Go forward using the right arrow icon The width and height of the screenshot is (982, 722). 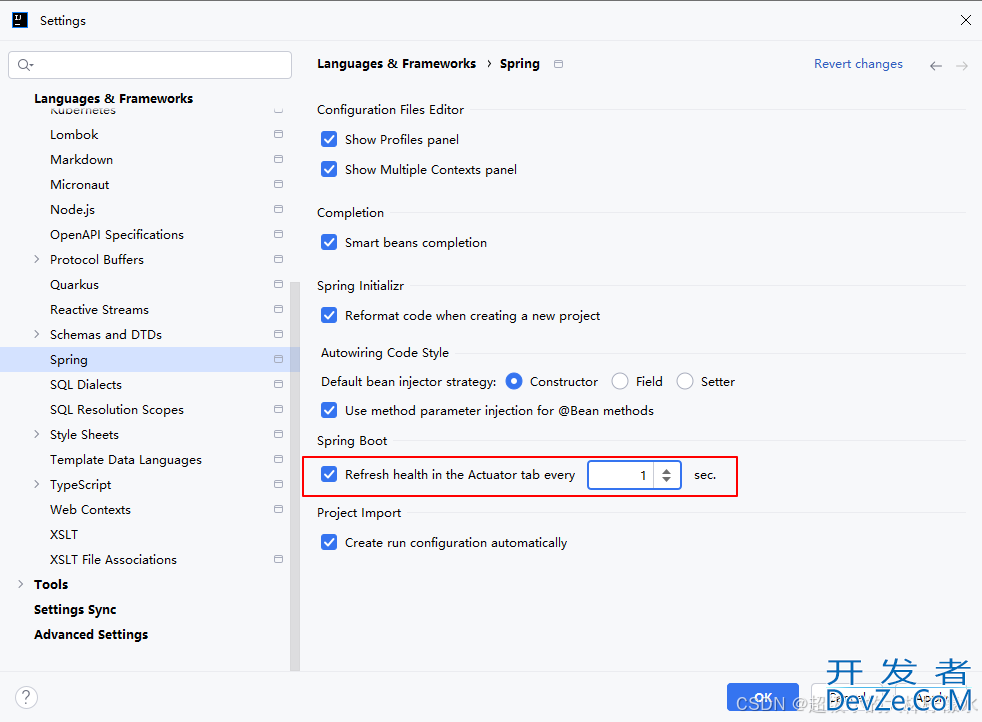click(962, 66)
